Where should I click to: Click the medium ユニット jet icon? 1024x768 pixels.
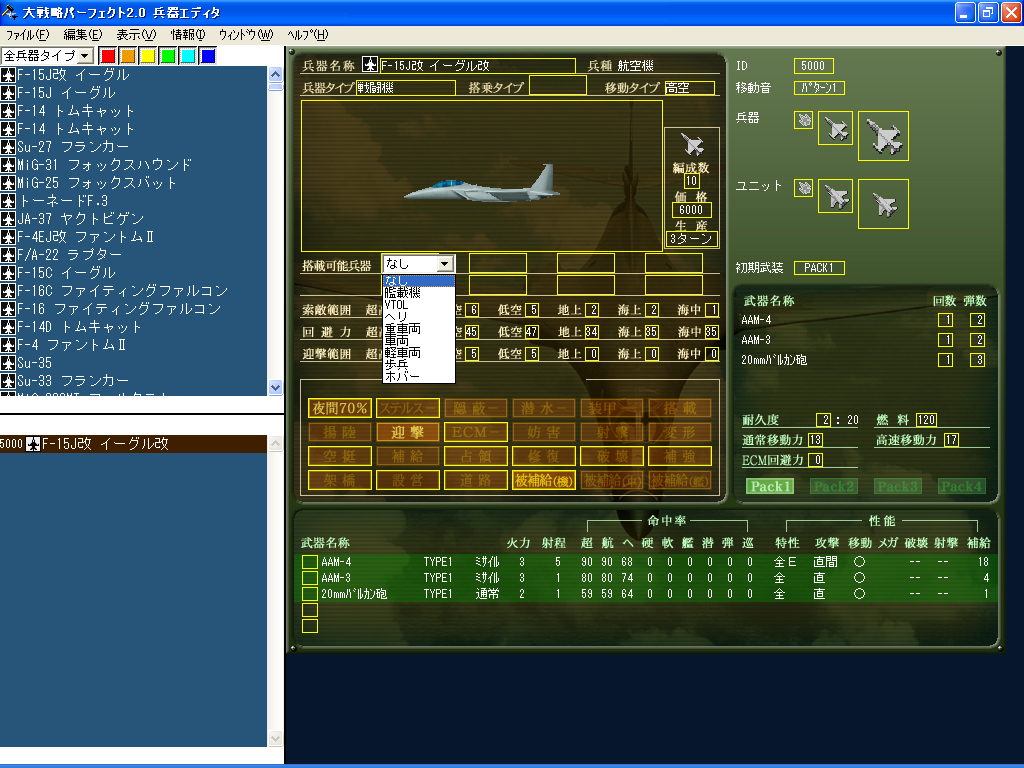(x=835, y=196)
